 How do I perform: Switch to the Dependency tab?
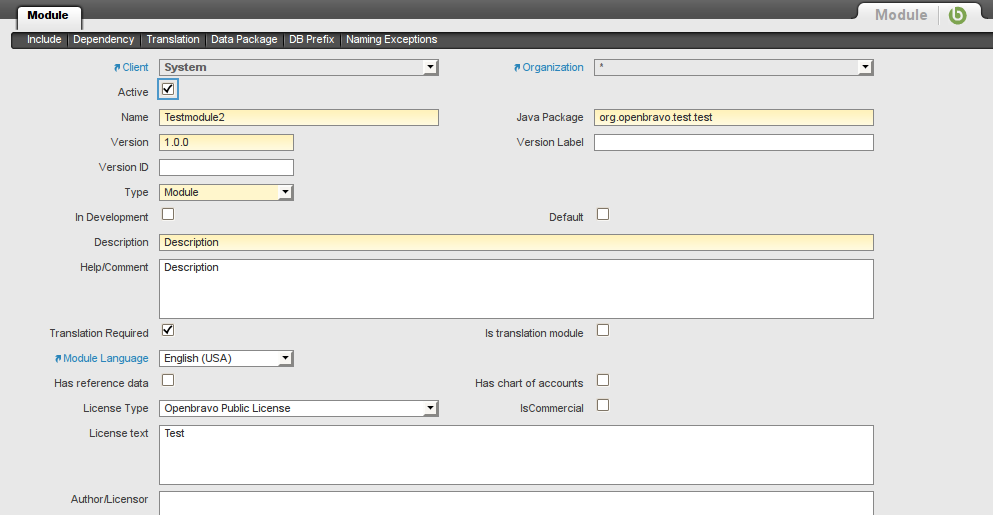coord(103,40)
